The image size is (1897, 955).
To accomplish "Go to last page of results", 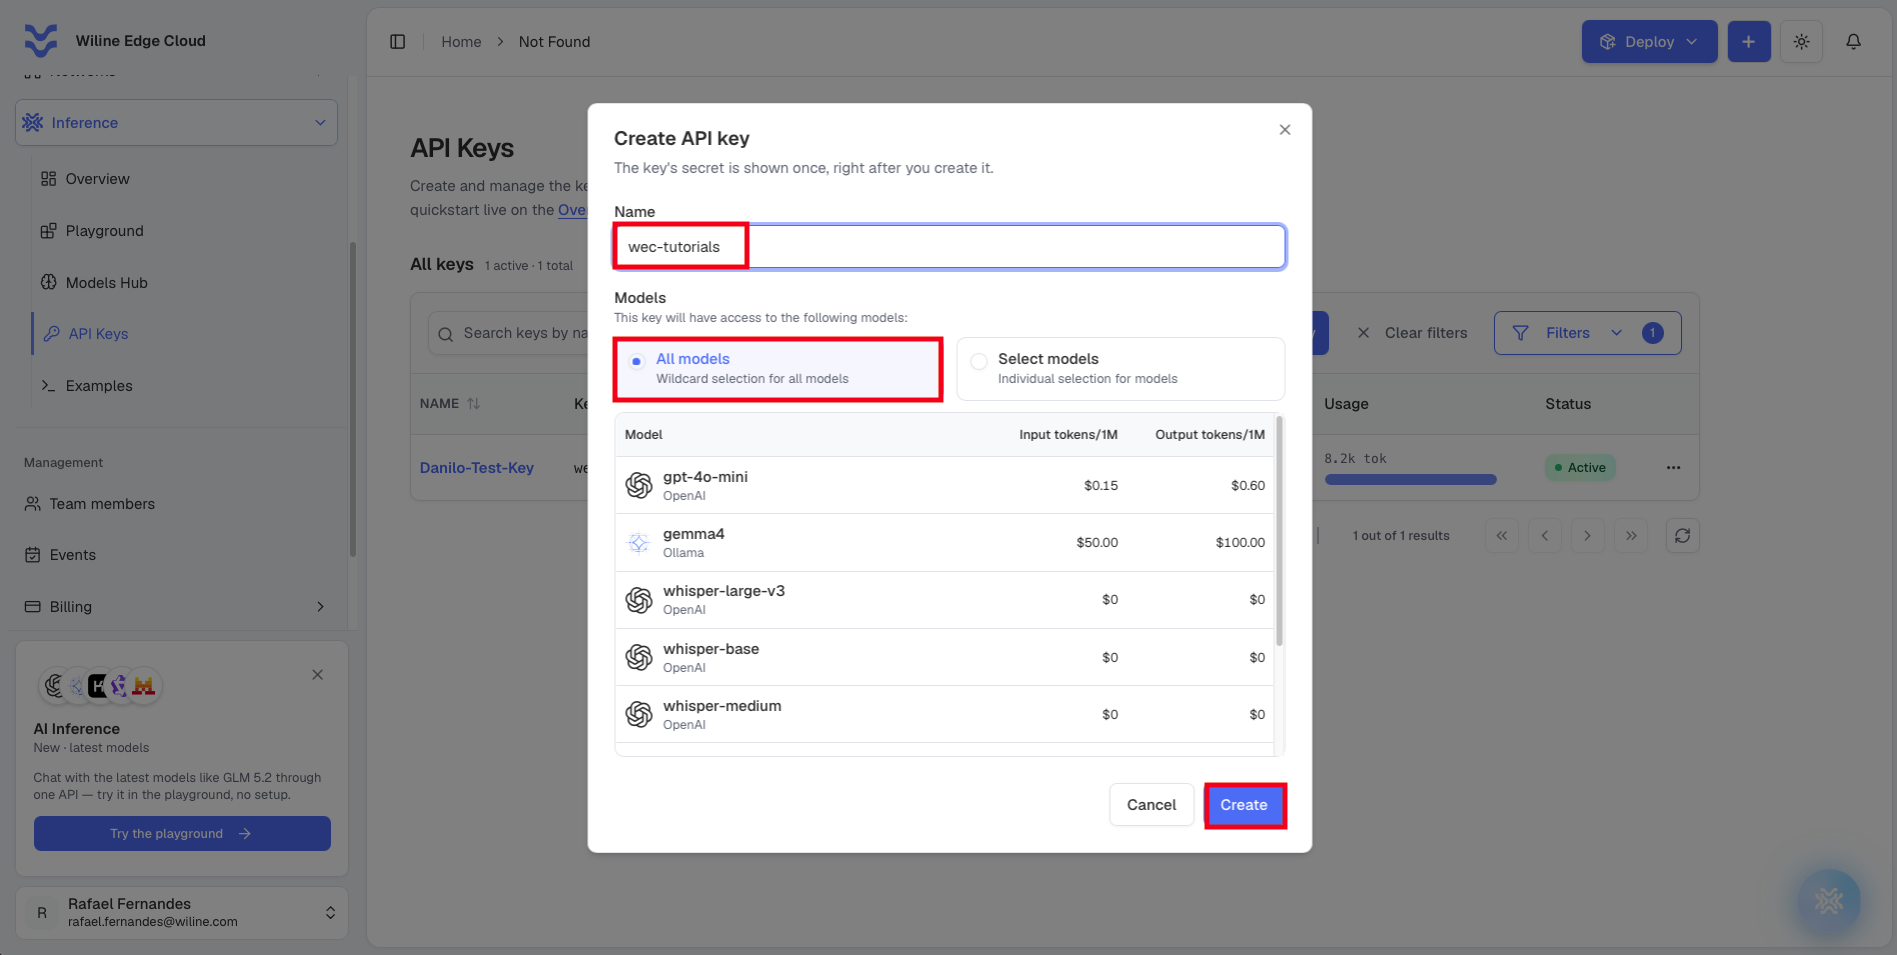I will [x=1631, y=536].
